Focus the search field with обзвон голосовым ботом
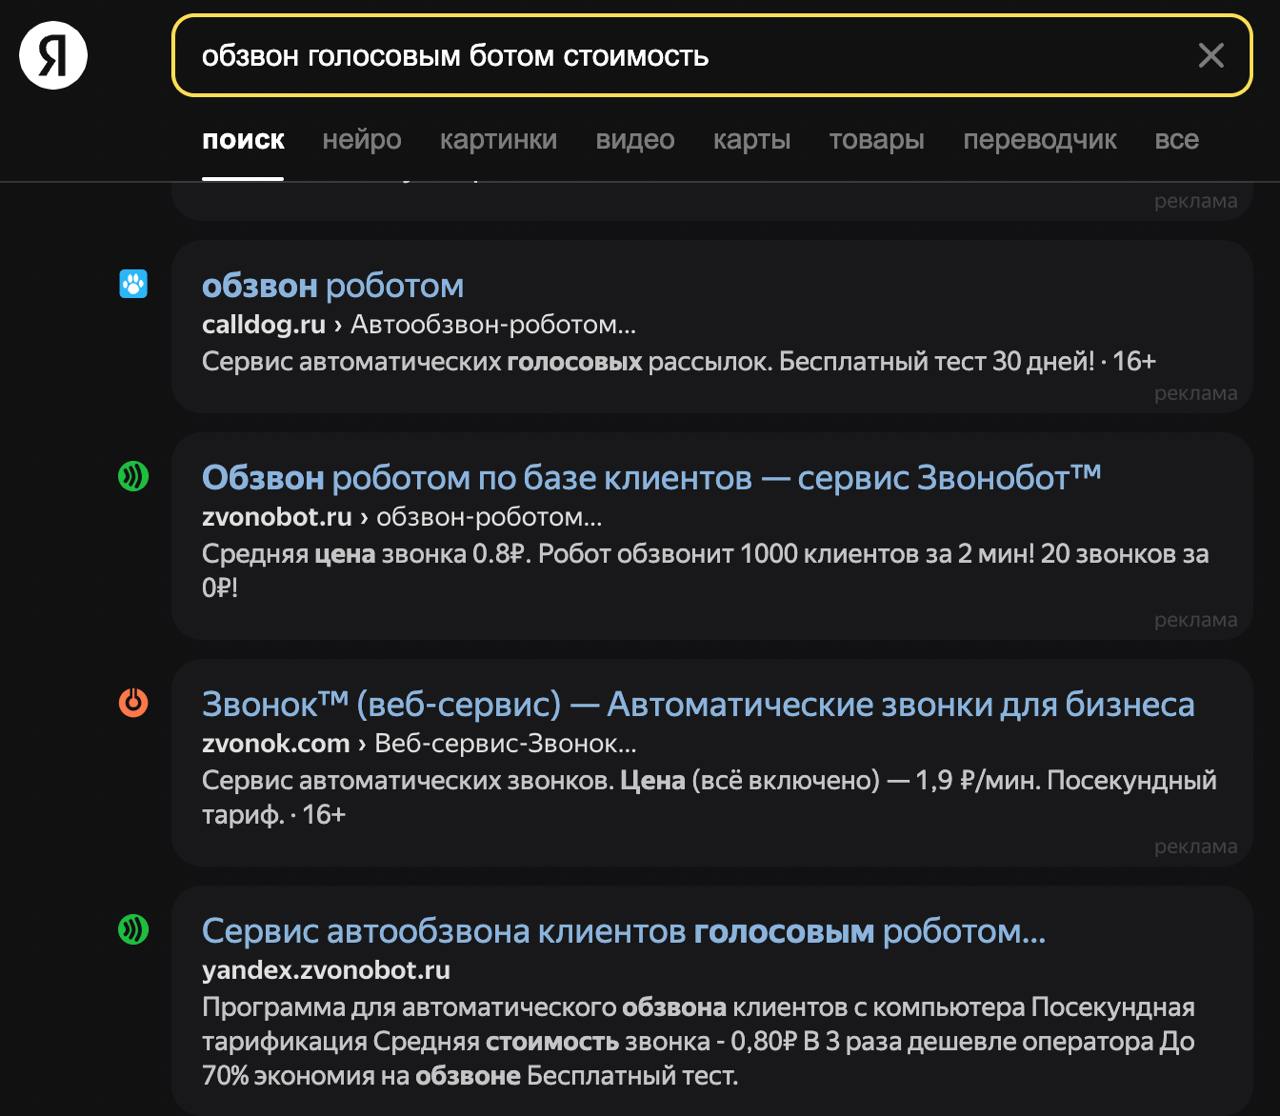 tap(712, 56)
